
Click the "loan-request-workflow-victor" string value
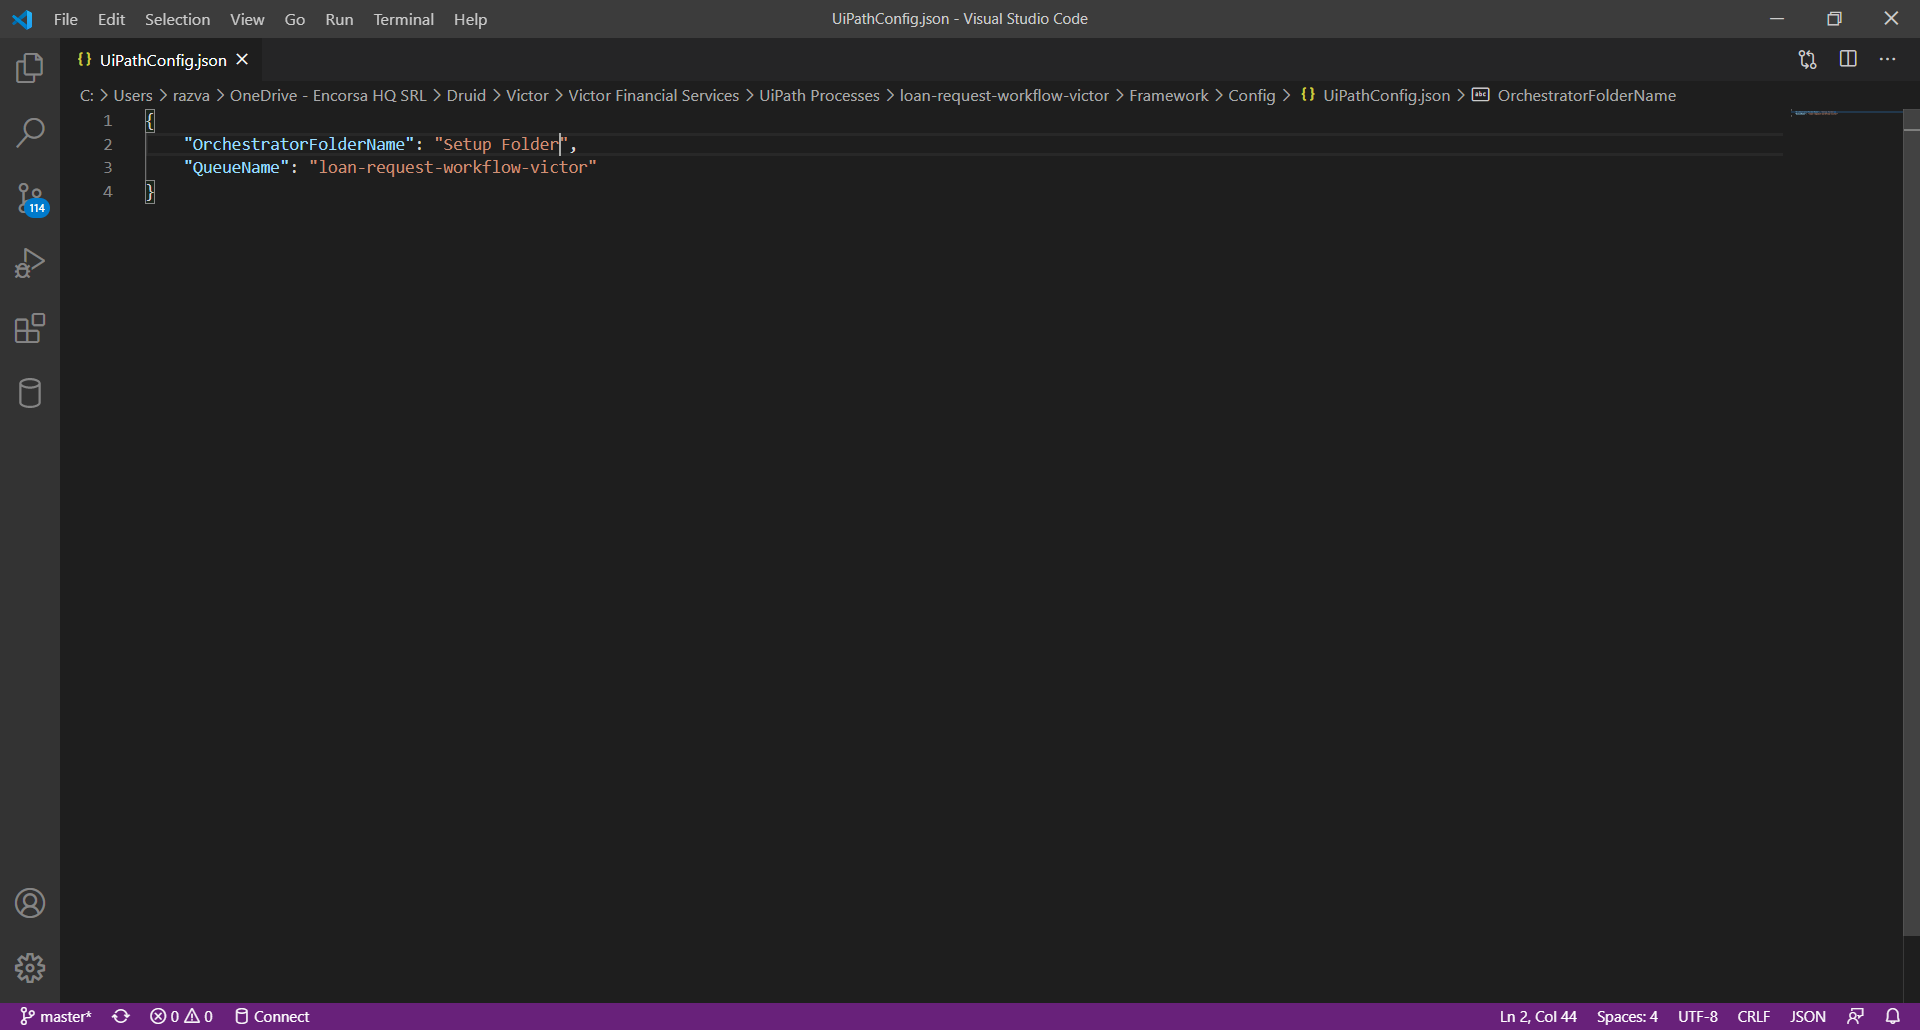[453, 167]
